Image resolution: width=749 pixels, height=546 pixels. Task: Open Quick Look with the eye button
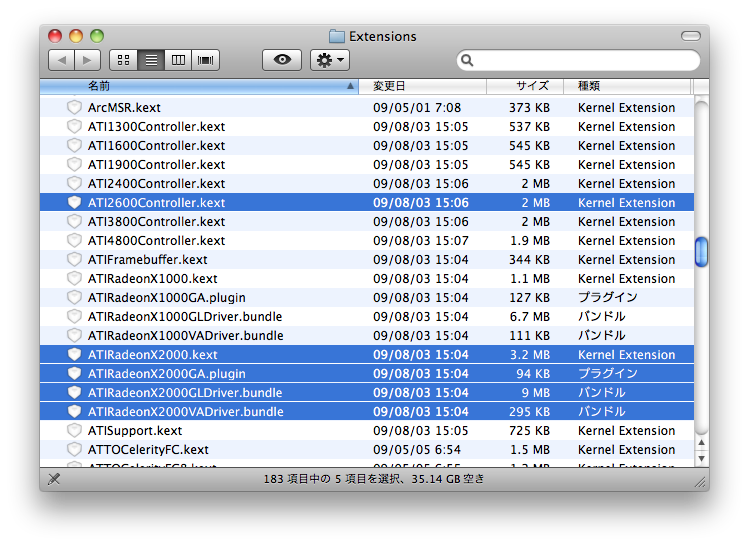tap(282, 60)
